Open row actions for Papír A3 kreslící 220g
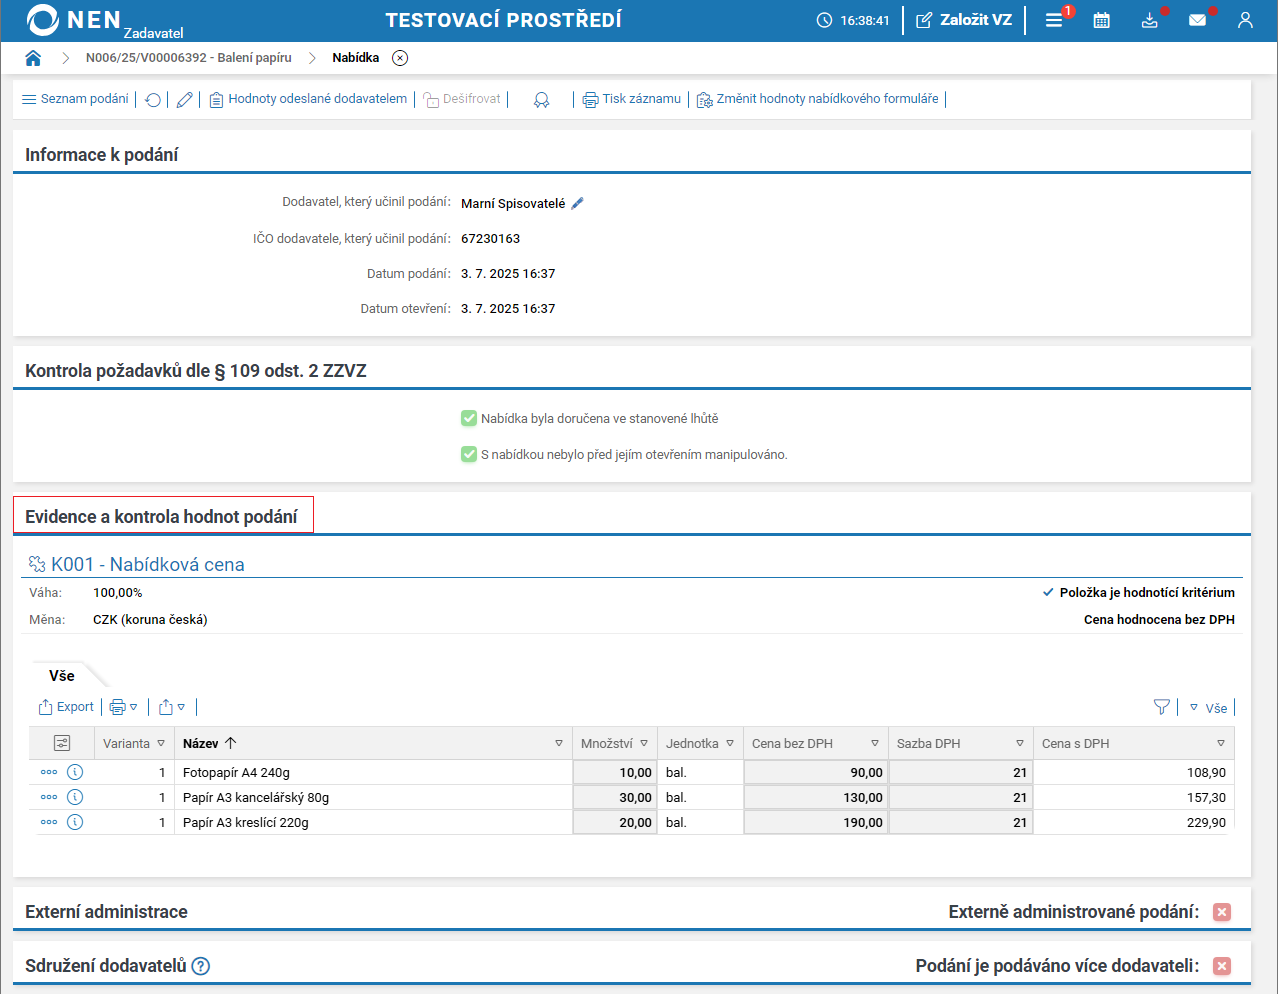Viewport: 1278px width, 994px height. (49, 822)
